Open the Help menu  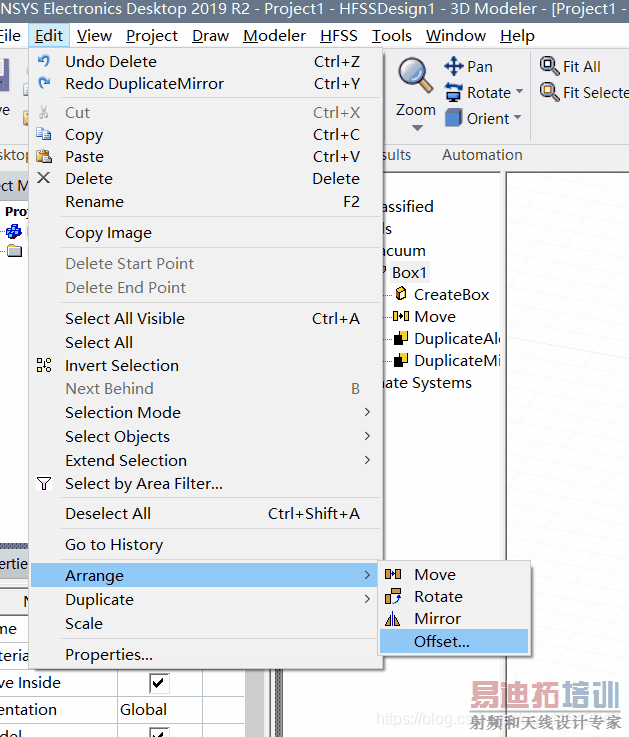click(x=517, y=36)
